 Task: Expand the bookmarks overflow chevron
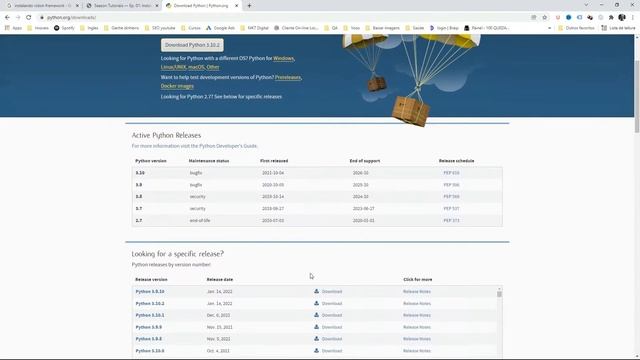[549, 28]
